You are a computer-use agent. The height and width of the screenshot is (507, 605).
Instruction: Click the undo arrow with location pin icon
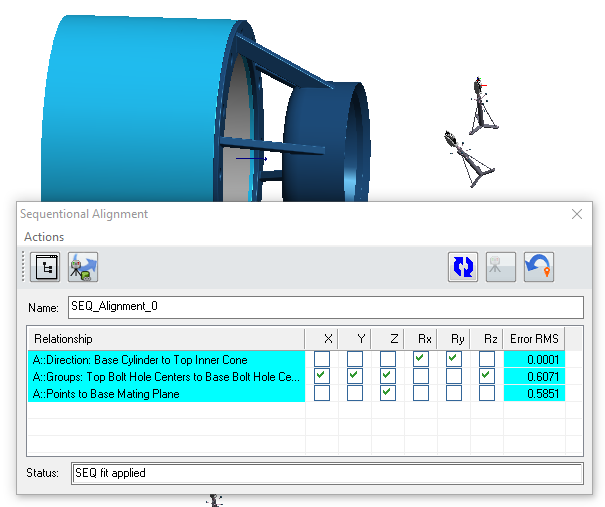pyautogui.click(x=539, y=267)
